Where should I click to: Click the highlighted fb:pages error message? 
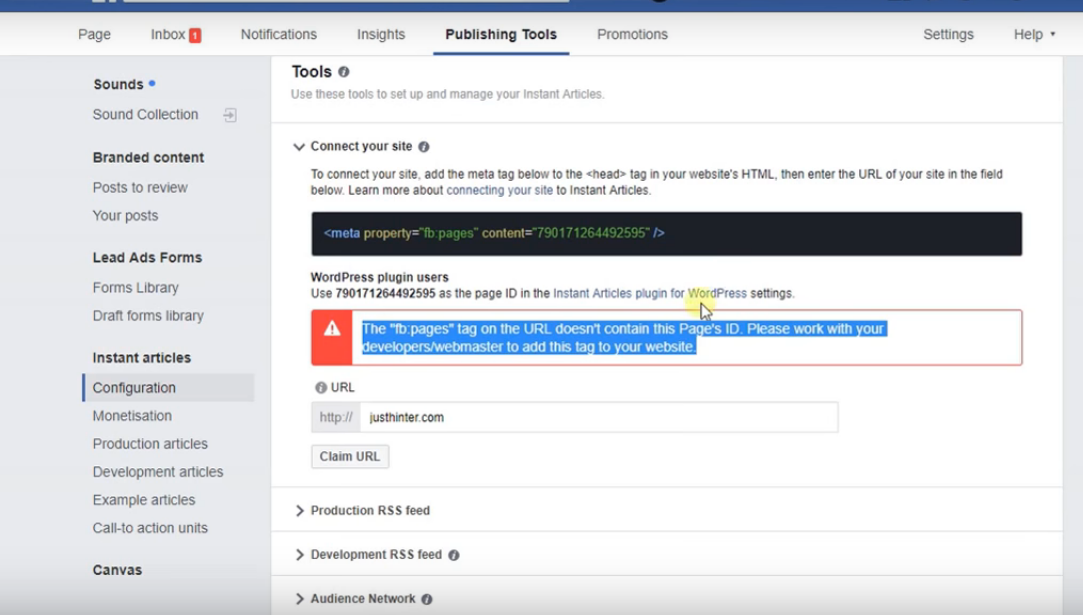pyautogui.click(x=622, y=337)
